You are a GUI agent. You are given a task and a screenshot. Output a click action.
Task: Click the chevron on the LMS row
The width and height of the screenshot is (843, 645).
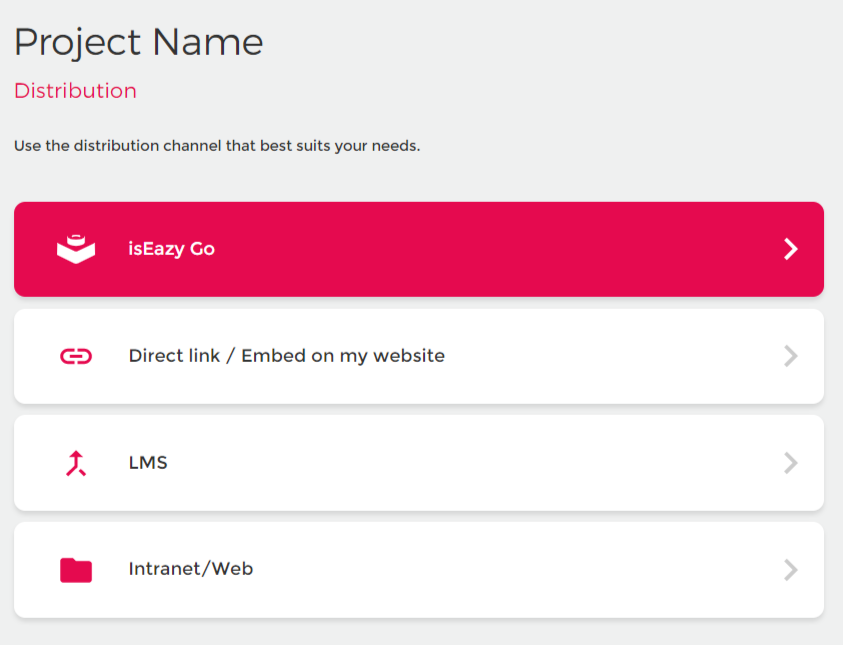(791, 463)
